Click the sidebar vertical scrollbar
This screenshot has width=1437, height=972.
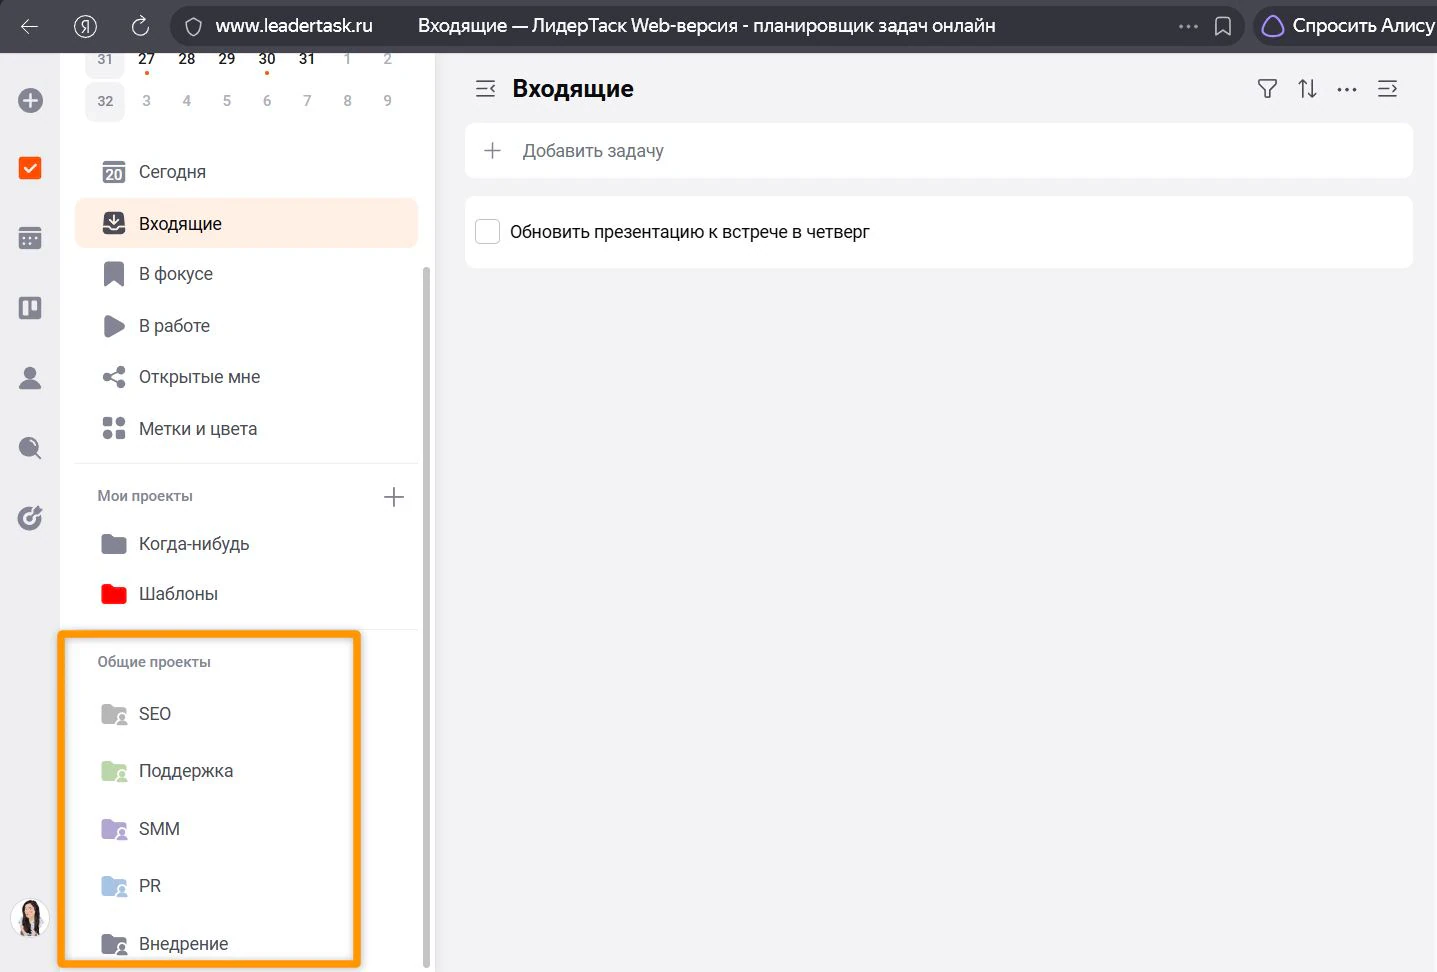(x=427, y=617)
